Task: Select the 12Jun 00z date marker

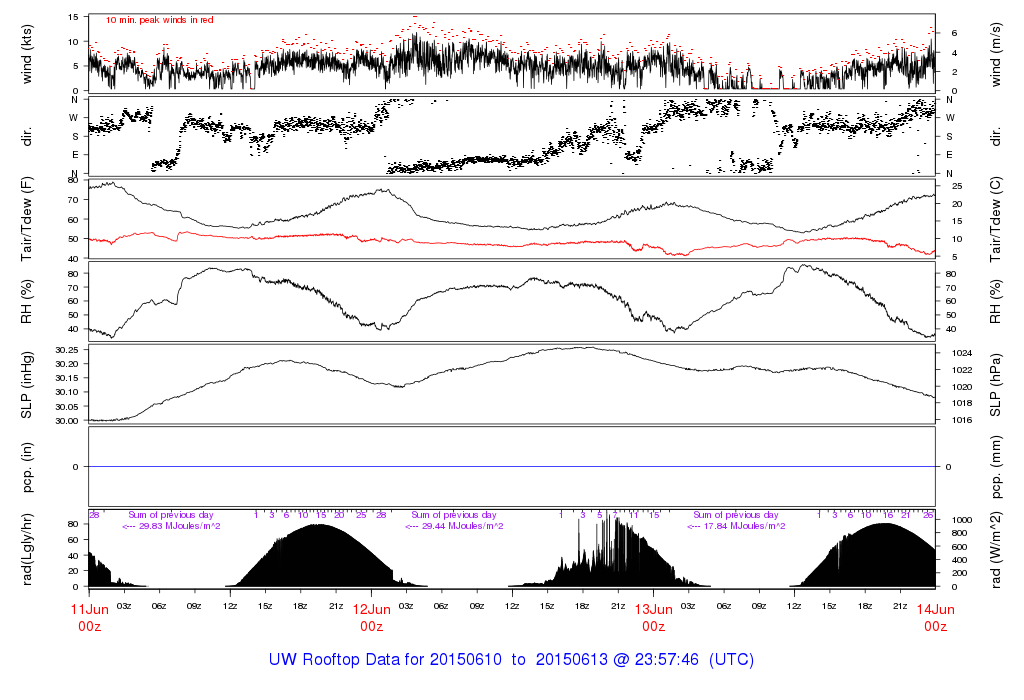Action: point(371,617)
